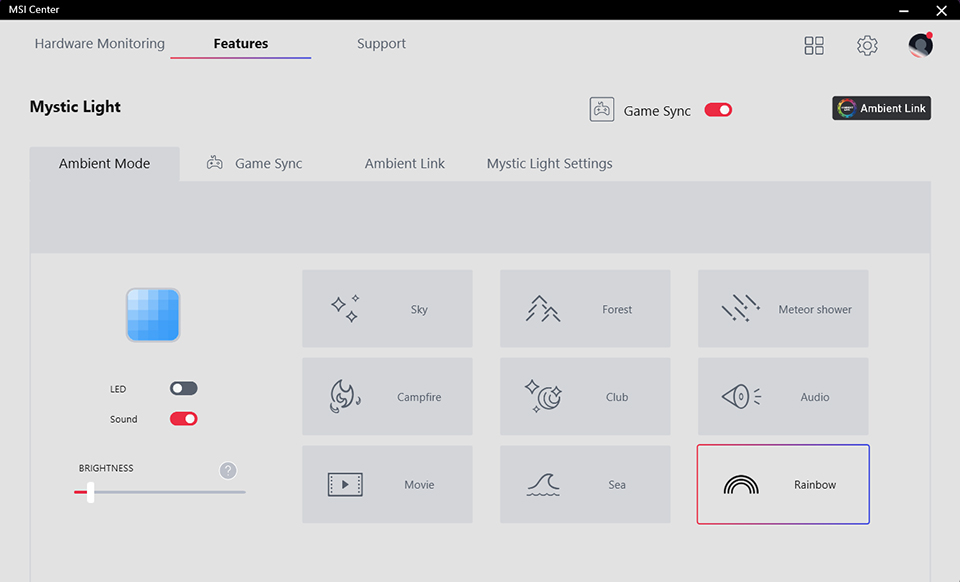Open the Ambient Mode tab

pos(105,163)
